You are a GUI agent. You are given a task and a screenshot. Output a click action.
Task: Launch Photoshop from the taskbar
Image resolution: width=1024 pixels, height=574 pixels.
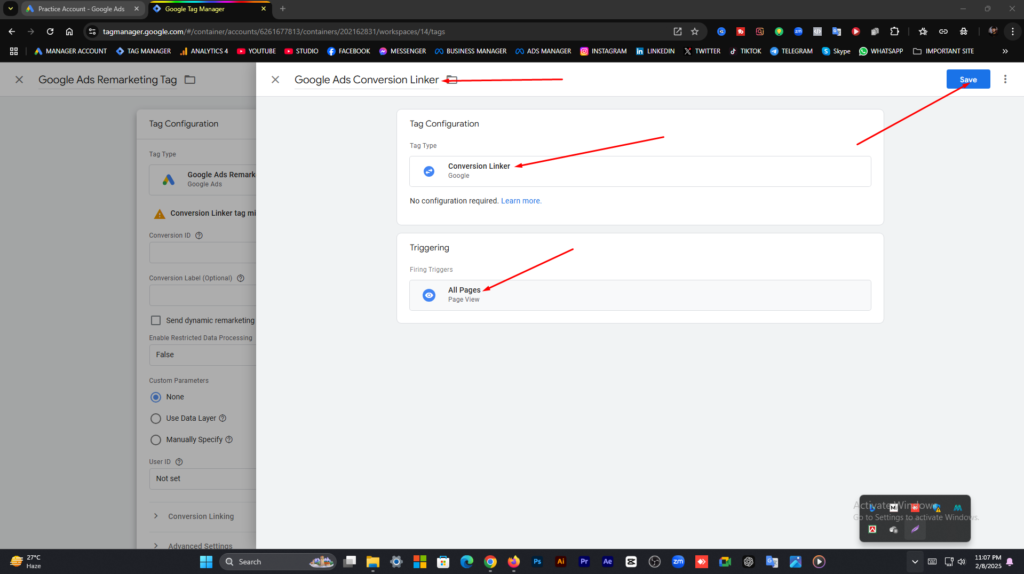pyautogui.click(x=537, y=562)
